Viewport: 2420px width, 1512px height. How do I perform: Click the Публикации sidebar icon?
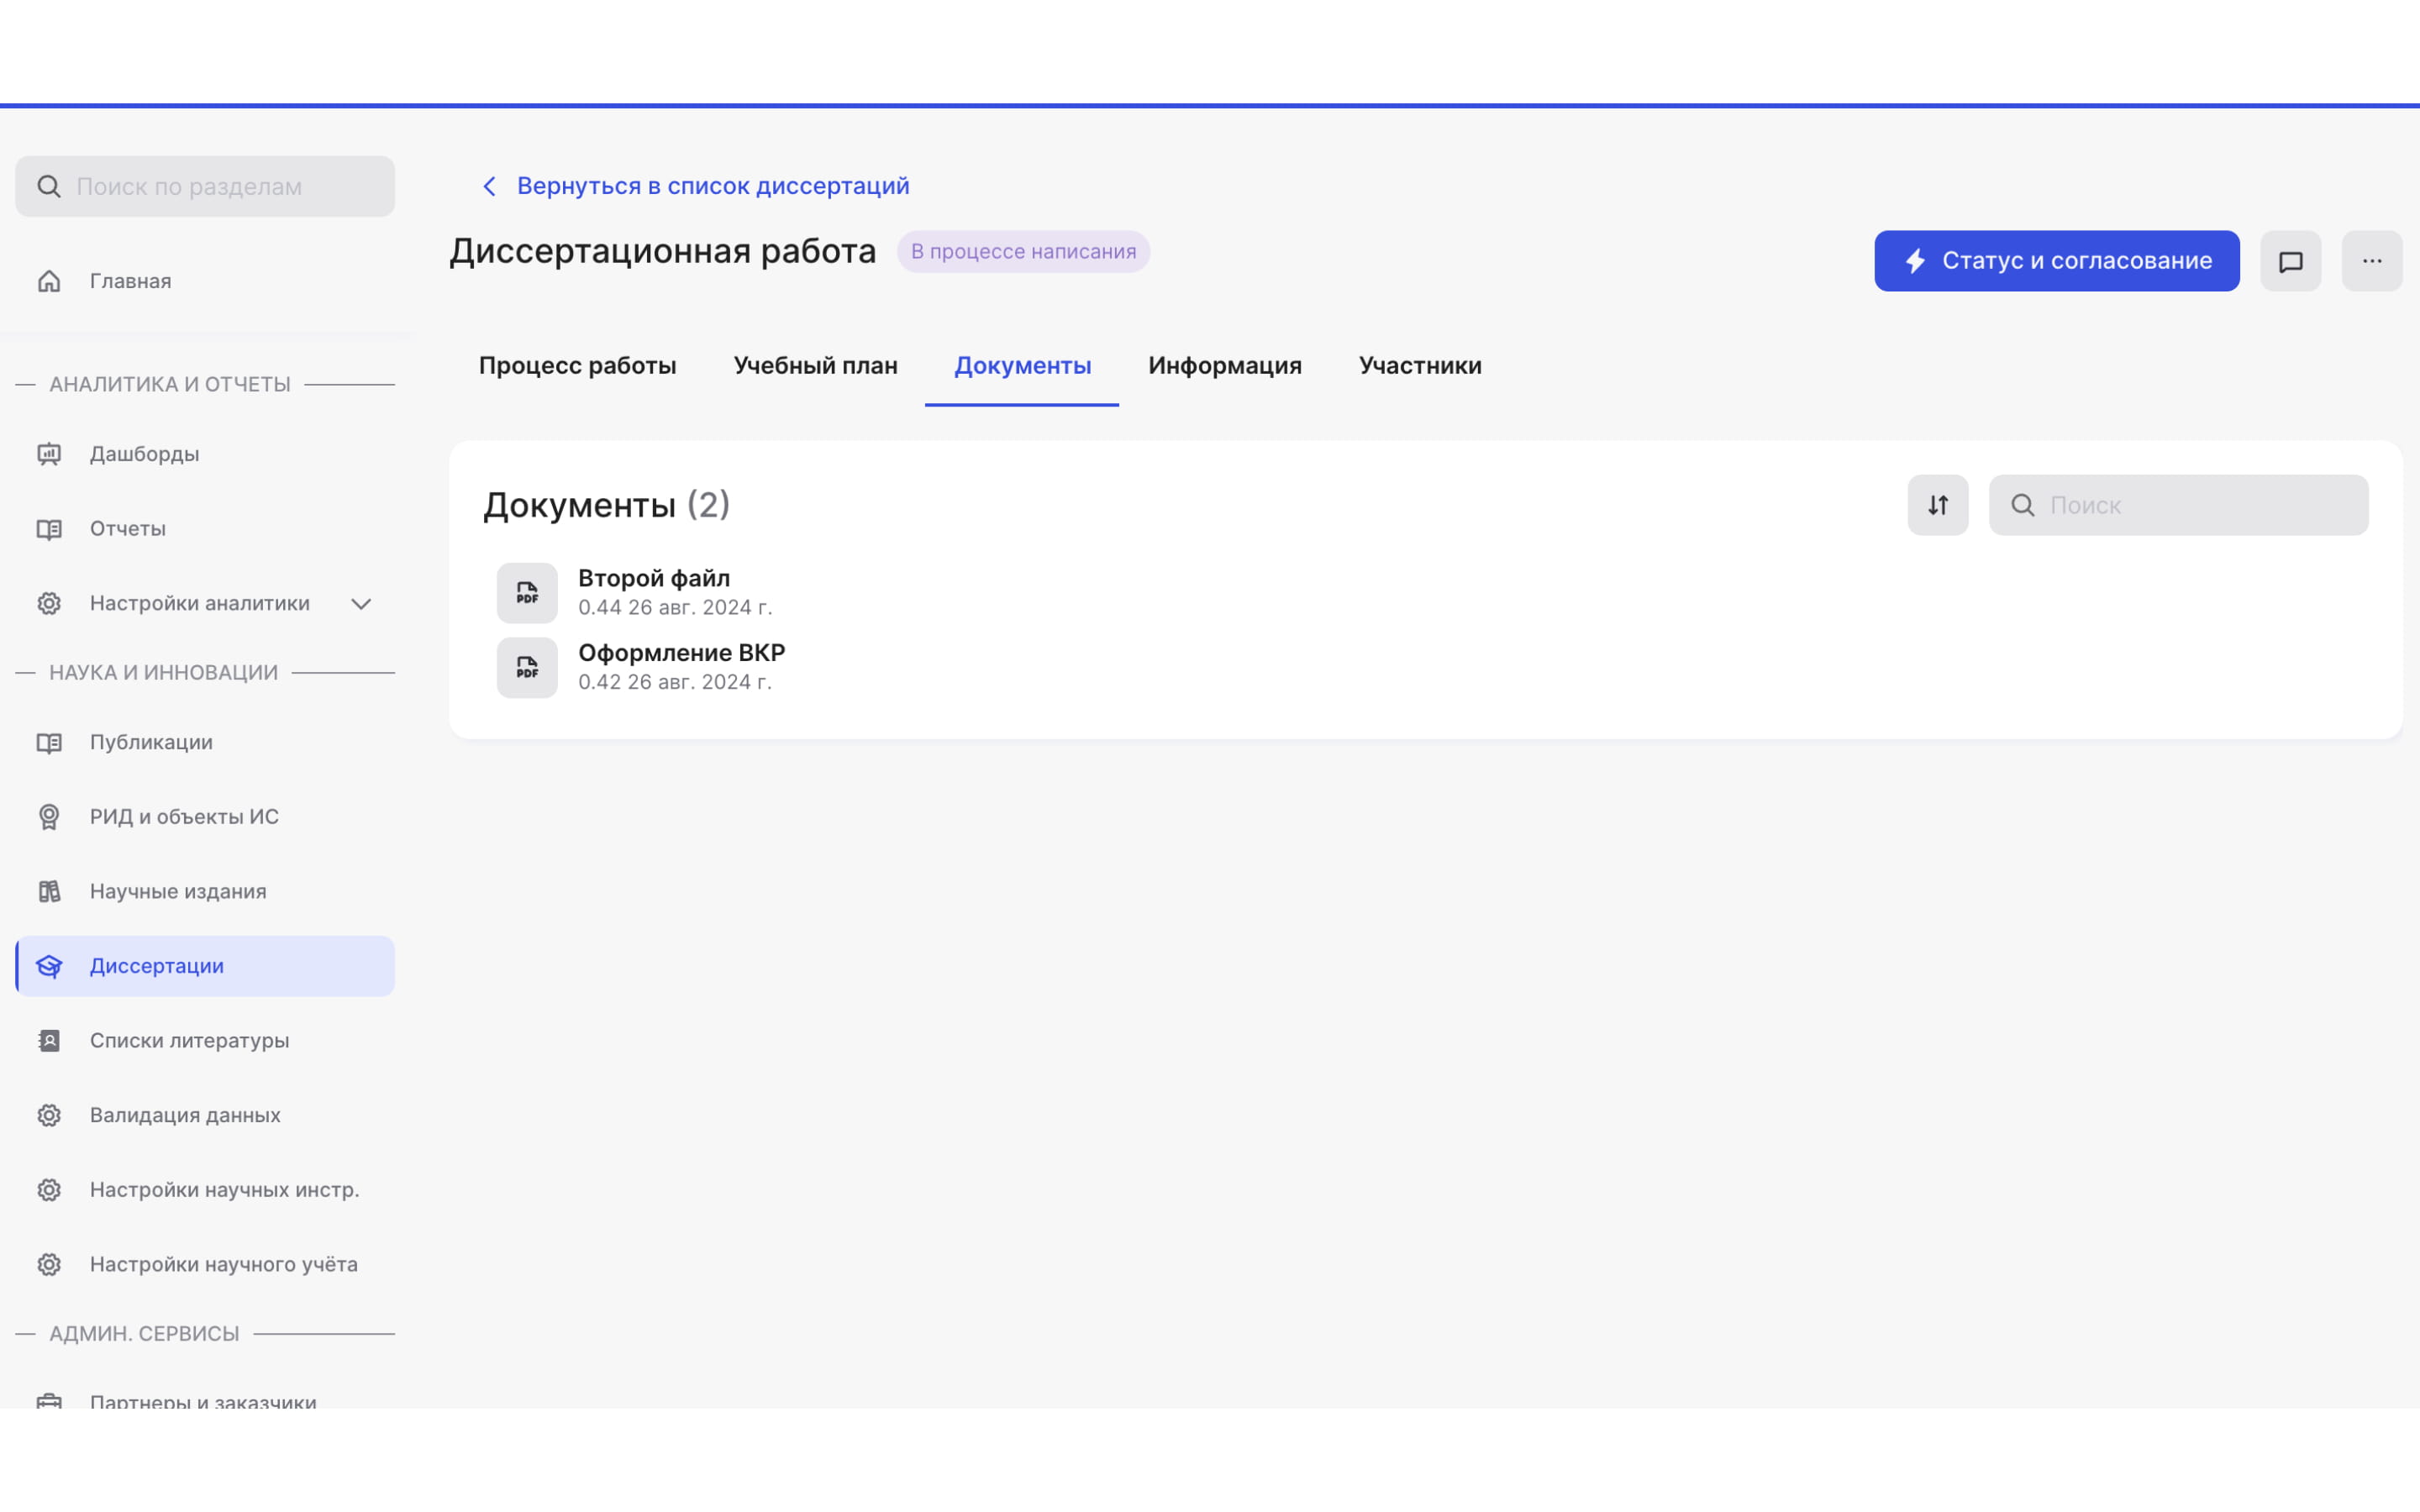[x=49, y=742]
